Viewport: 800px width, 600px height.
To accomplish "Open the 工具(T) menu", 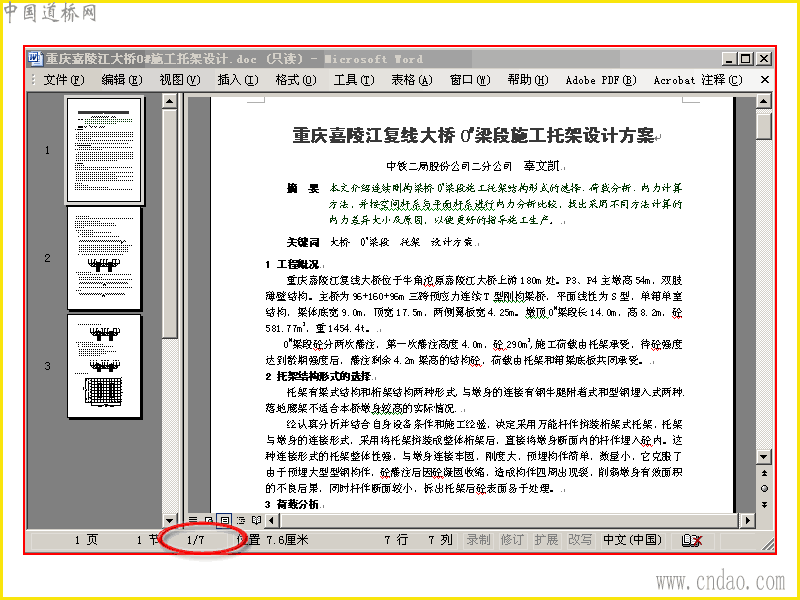I will pyautogui.click(x=354, y=80).
